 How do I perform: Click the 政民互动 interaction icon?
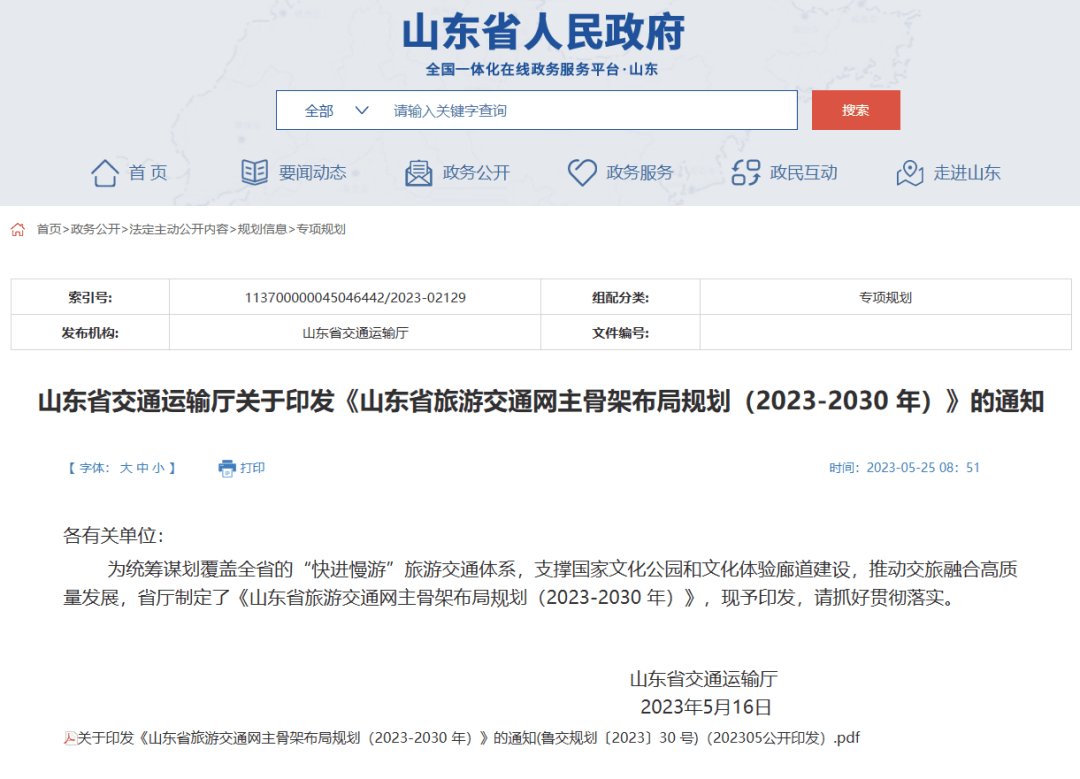pos(746,173)
